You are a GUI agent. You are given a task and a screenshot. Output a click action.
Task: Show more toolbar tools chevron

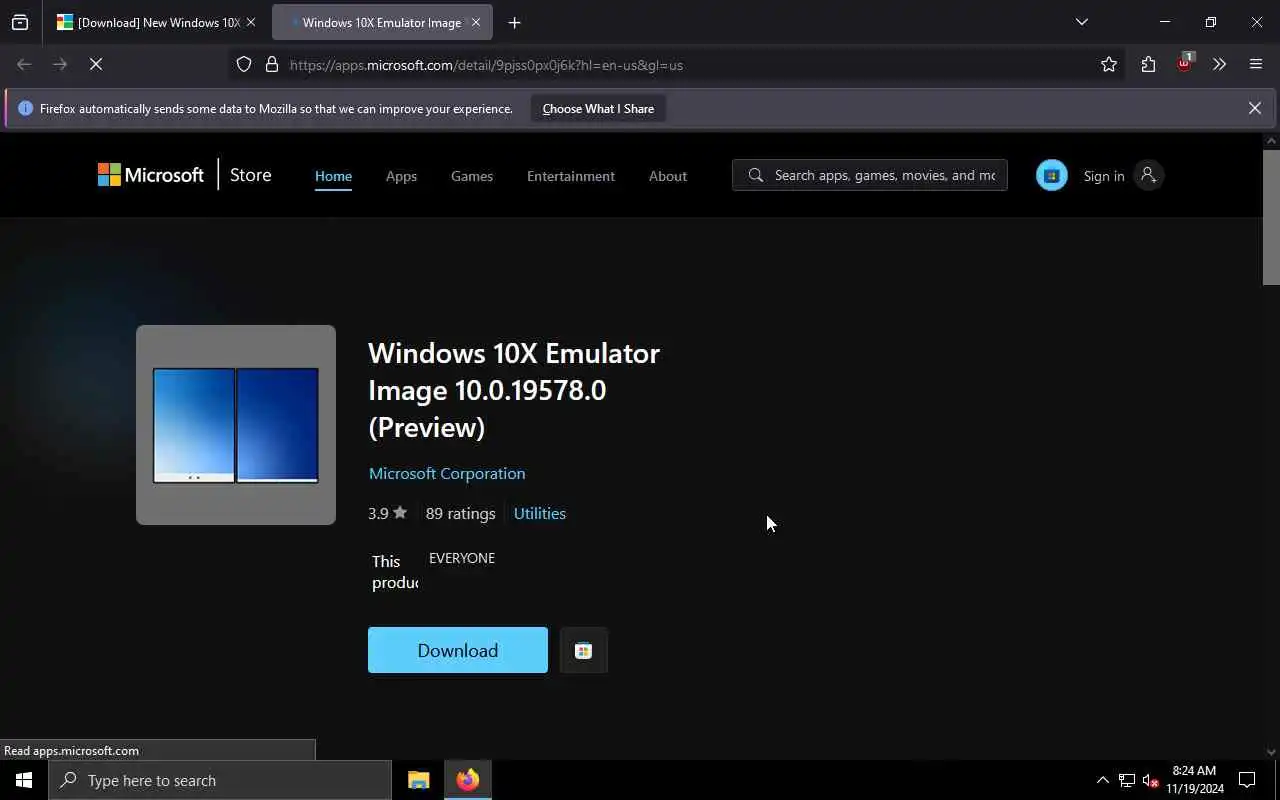1219,64
